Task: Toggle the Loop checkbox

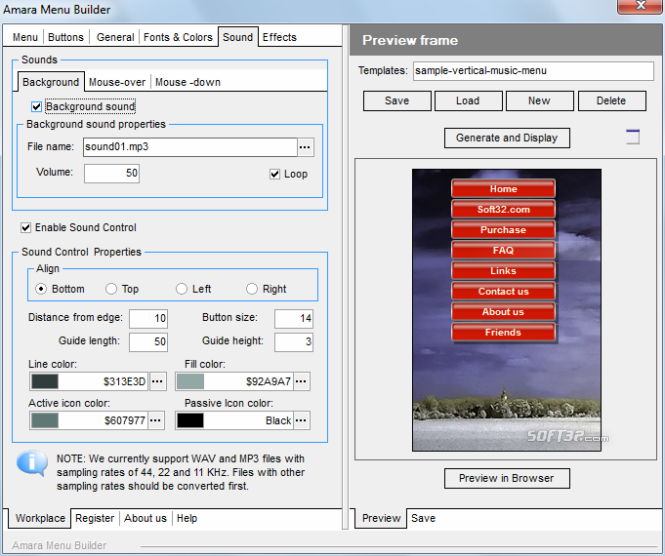Action: point(275,174)
